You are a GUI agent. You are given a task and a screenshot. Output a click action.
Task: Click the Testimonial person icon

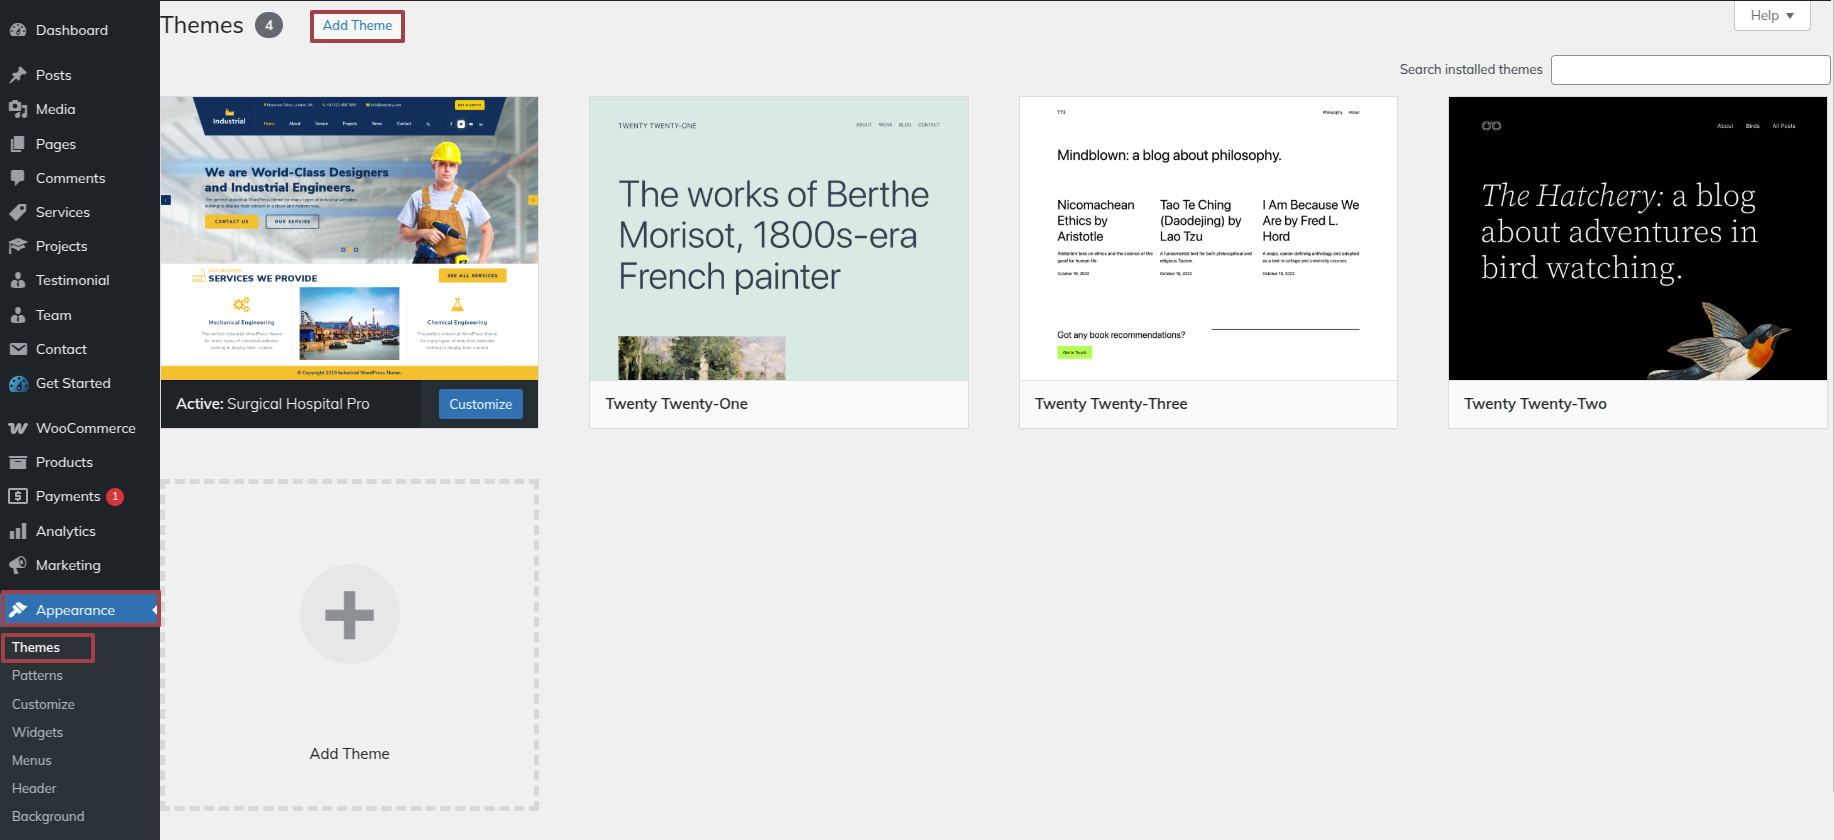tap(18, 280)
